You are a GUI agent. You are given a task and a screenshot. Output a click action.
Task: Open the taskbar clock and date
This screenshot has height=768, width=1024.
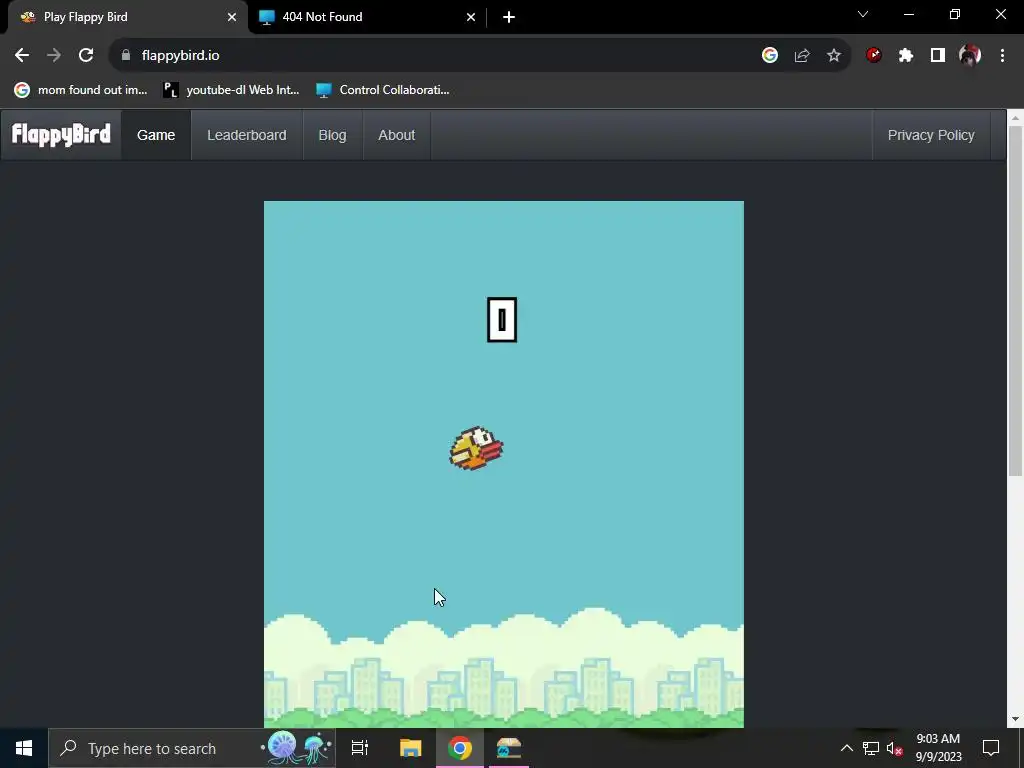[x=938, y=748]
